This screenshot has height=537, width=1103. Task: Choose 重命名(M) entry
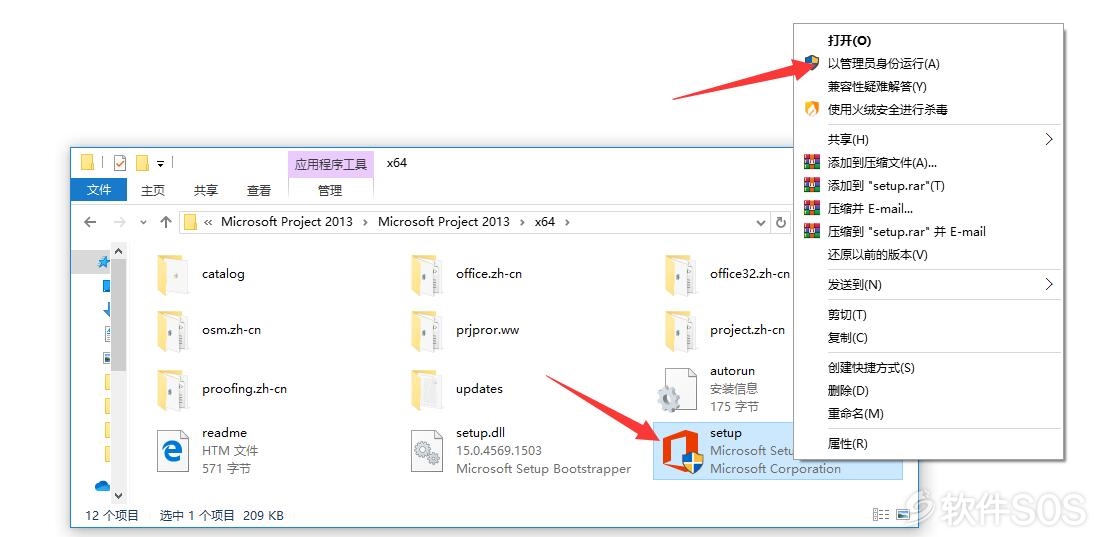coord(929,414)
